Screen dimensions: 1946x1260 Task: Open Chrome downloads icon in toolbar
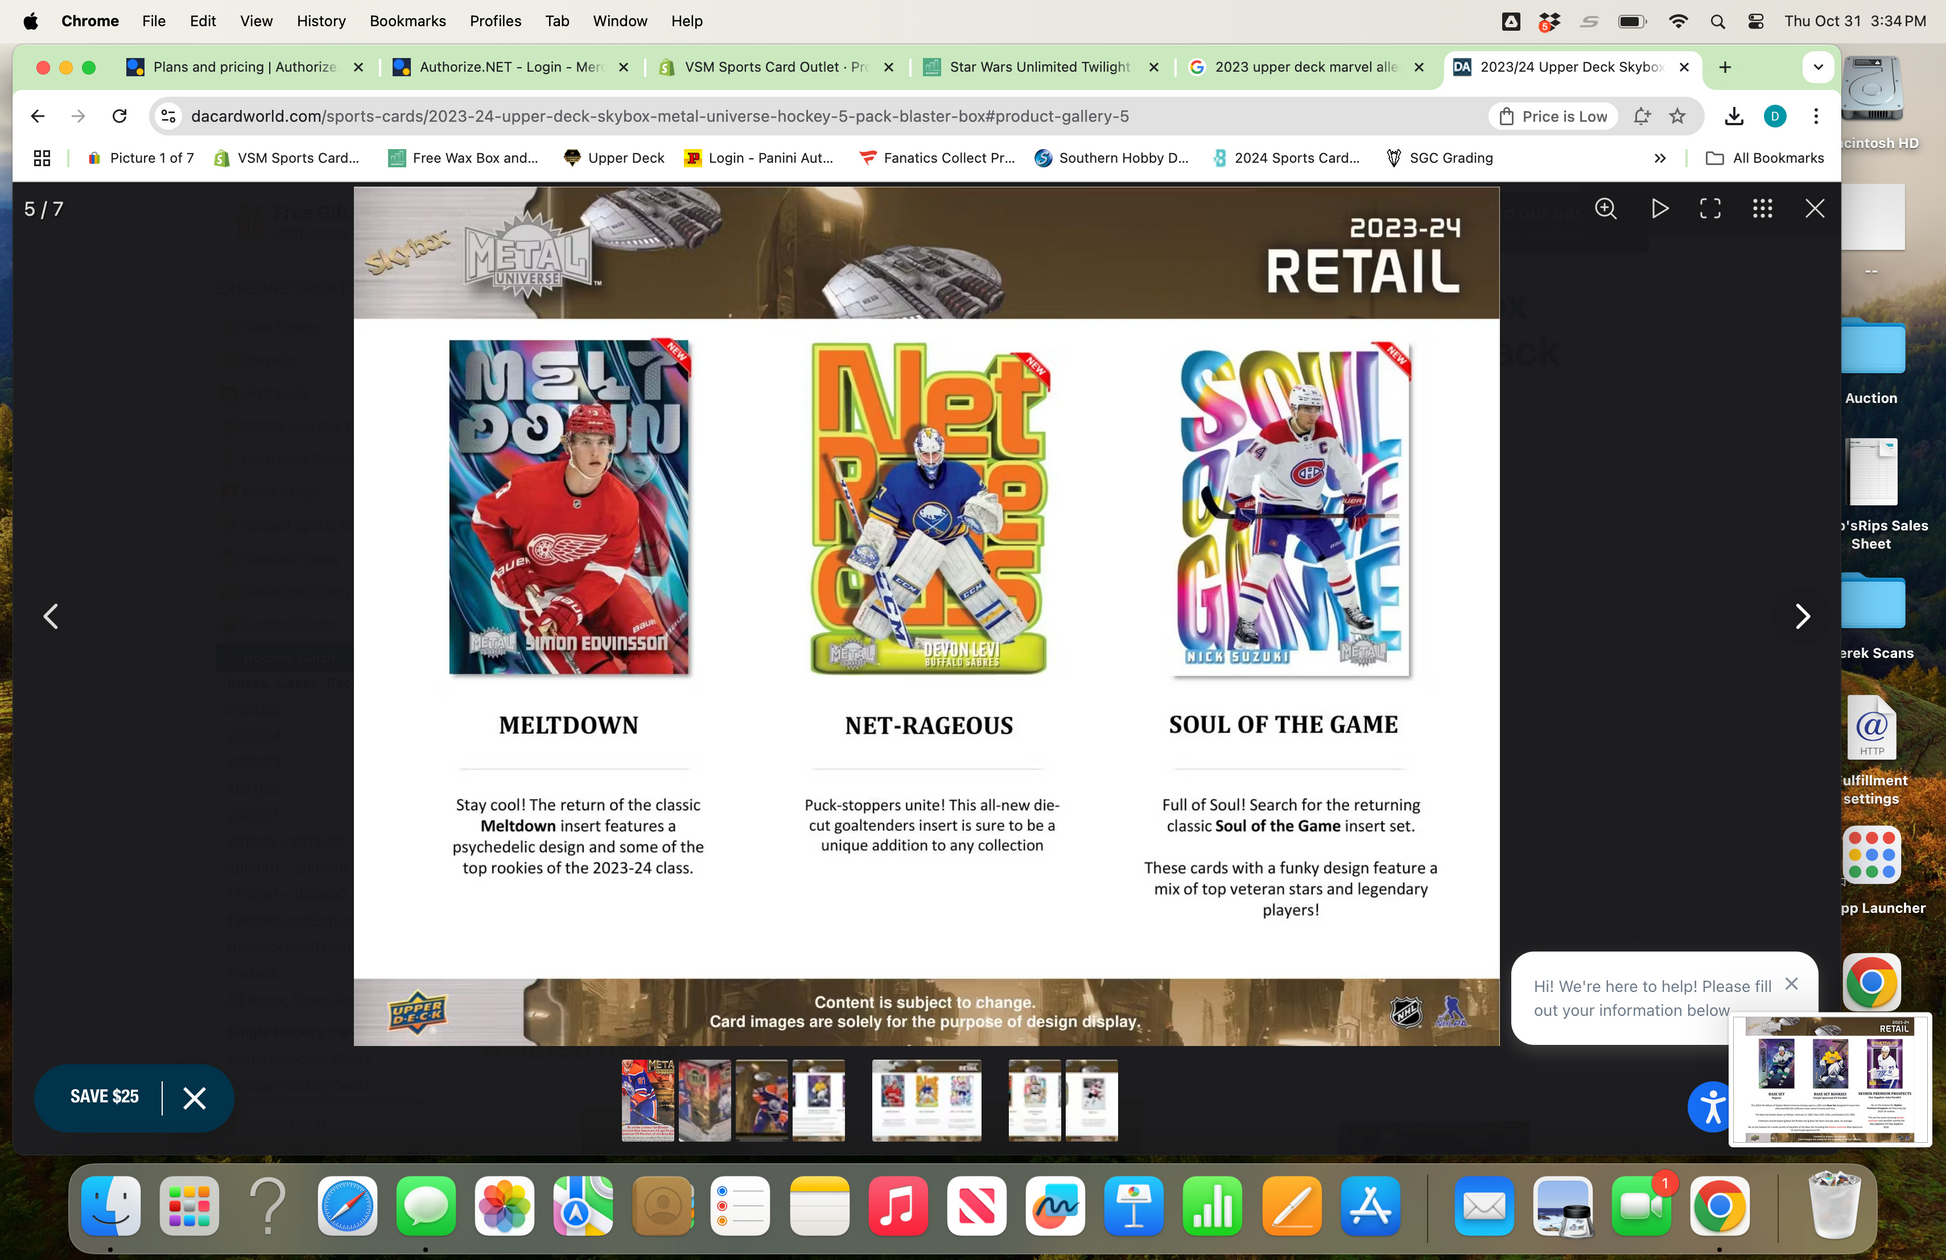[x=1734, y=116]
